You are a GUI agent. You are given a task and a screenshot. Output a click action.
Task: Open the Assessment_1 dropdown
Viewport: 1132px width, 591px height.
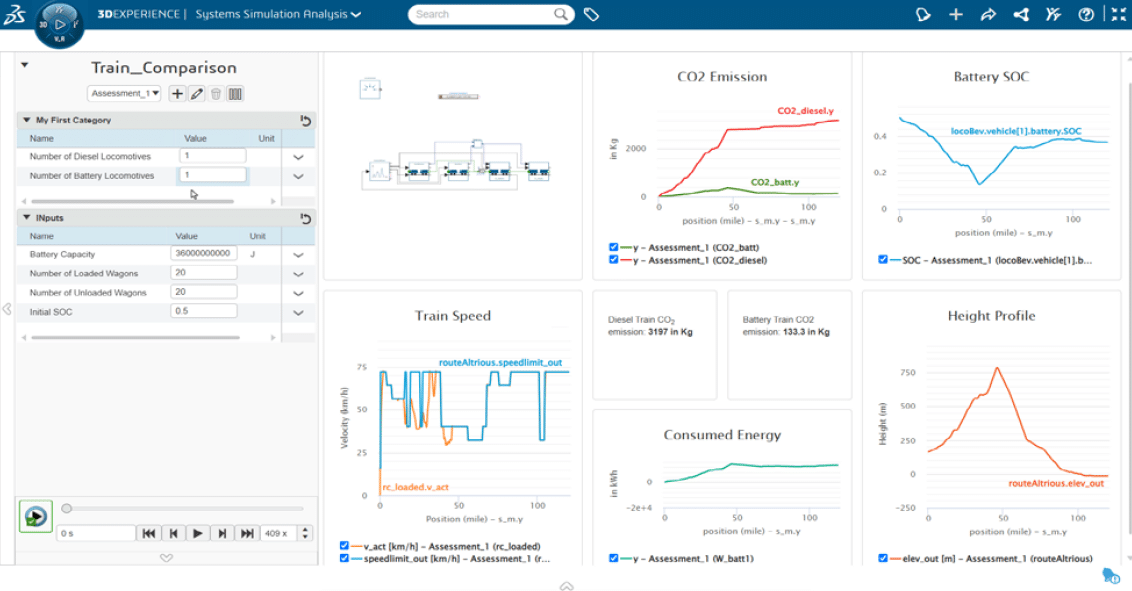click(x=125, y=93)
